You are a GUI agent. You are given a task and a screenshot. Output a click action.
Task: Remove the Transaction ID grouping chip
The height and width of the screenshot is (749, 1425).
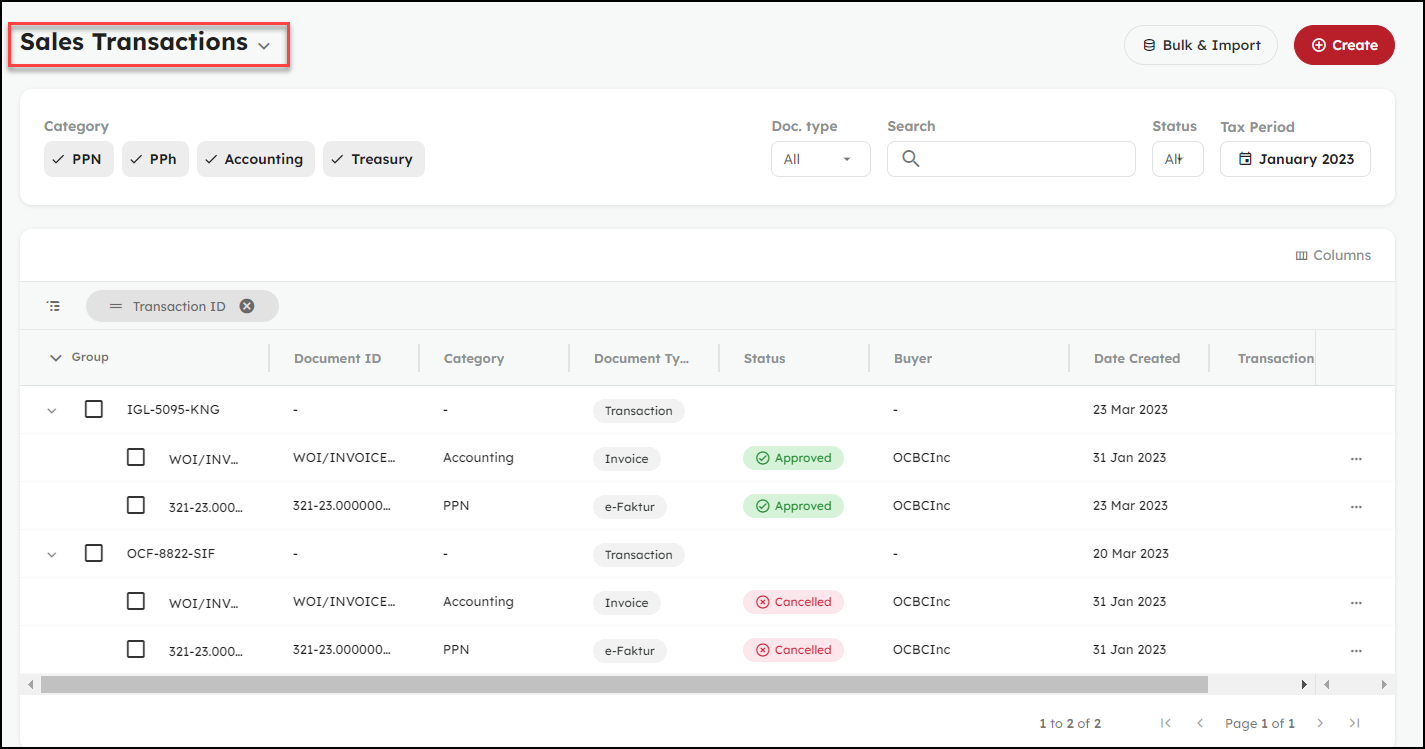247,306
